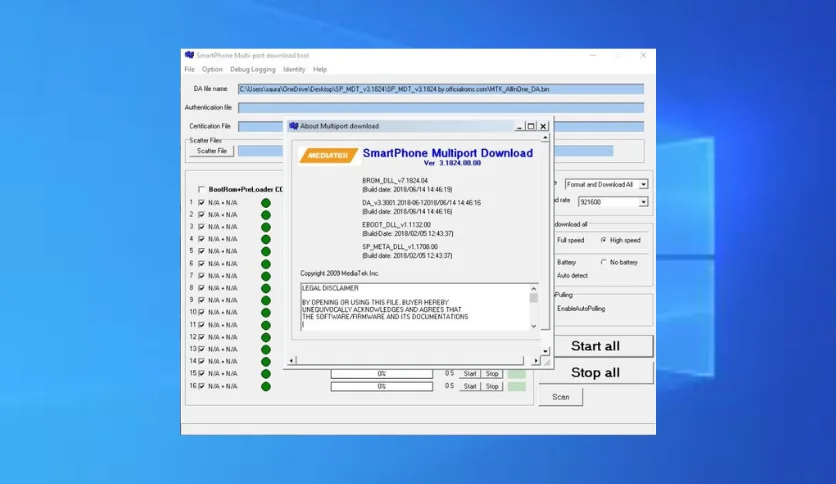This screenshot has height=484, width=836.
Task: Close the About Multiport download dialog
Action: tap(543, 126)
